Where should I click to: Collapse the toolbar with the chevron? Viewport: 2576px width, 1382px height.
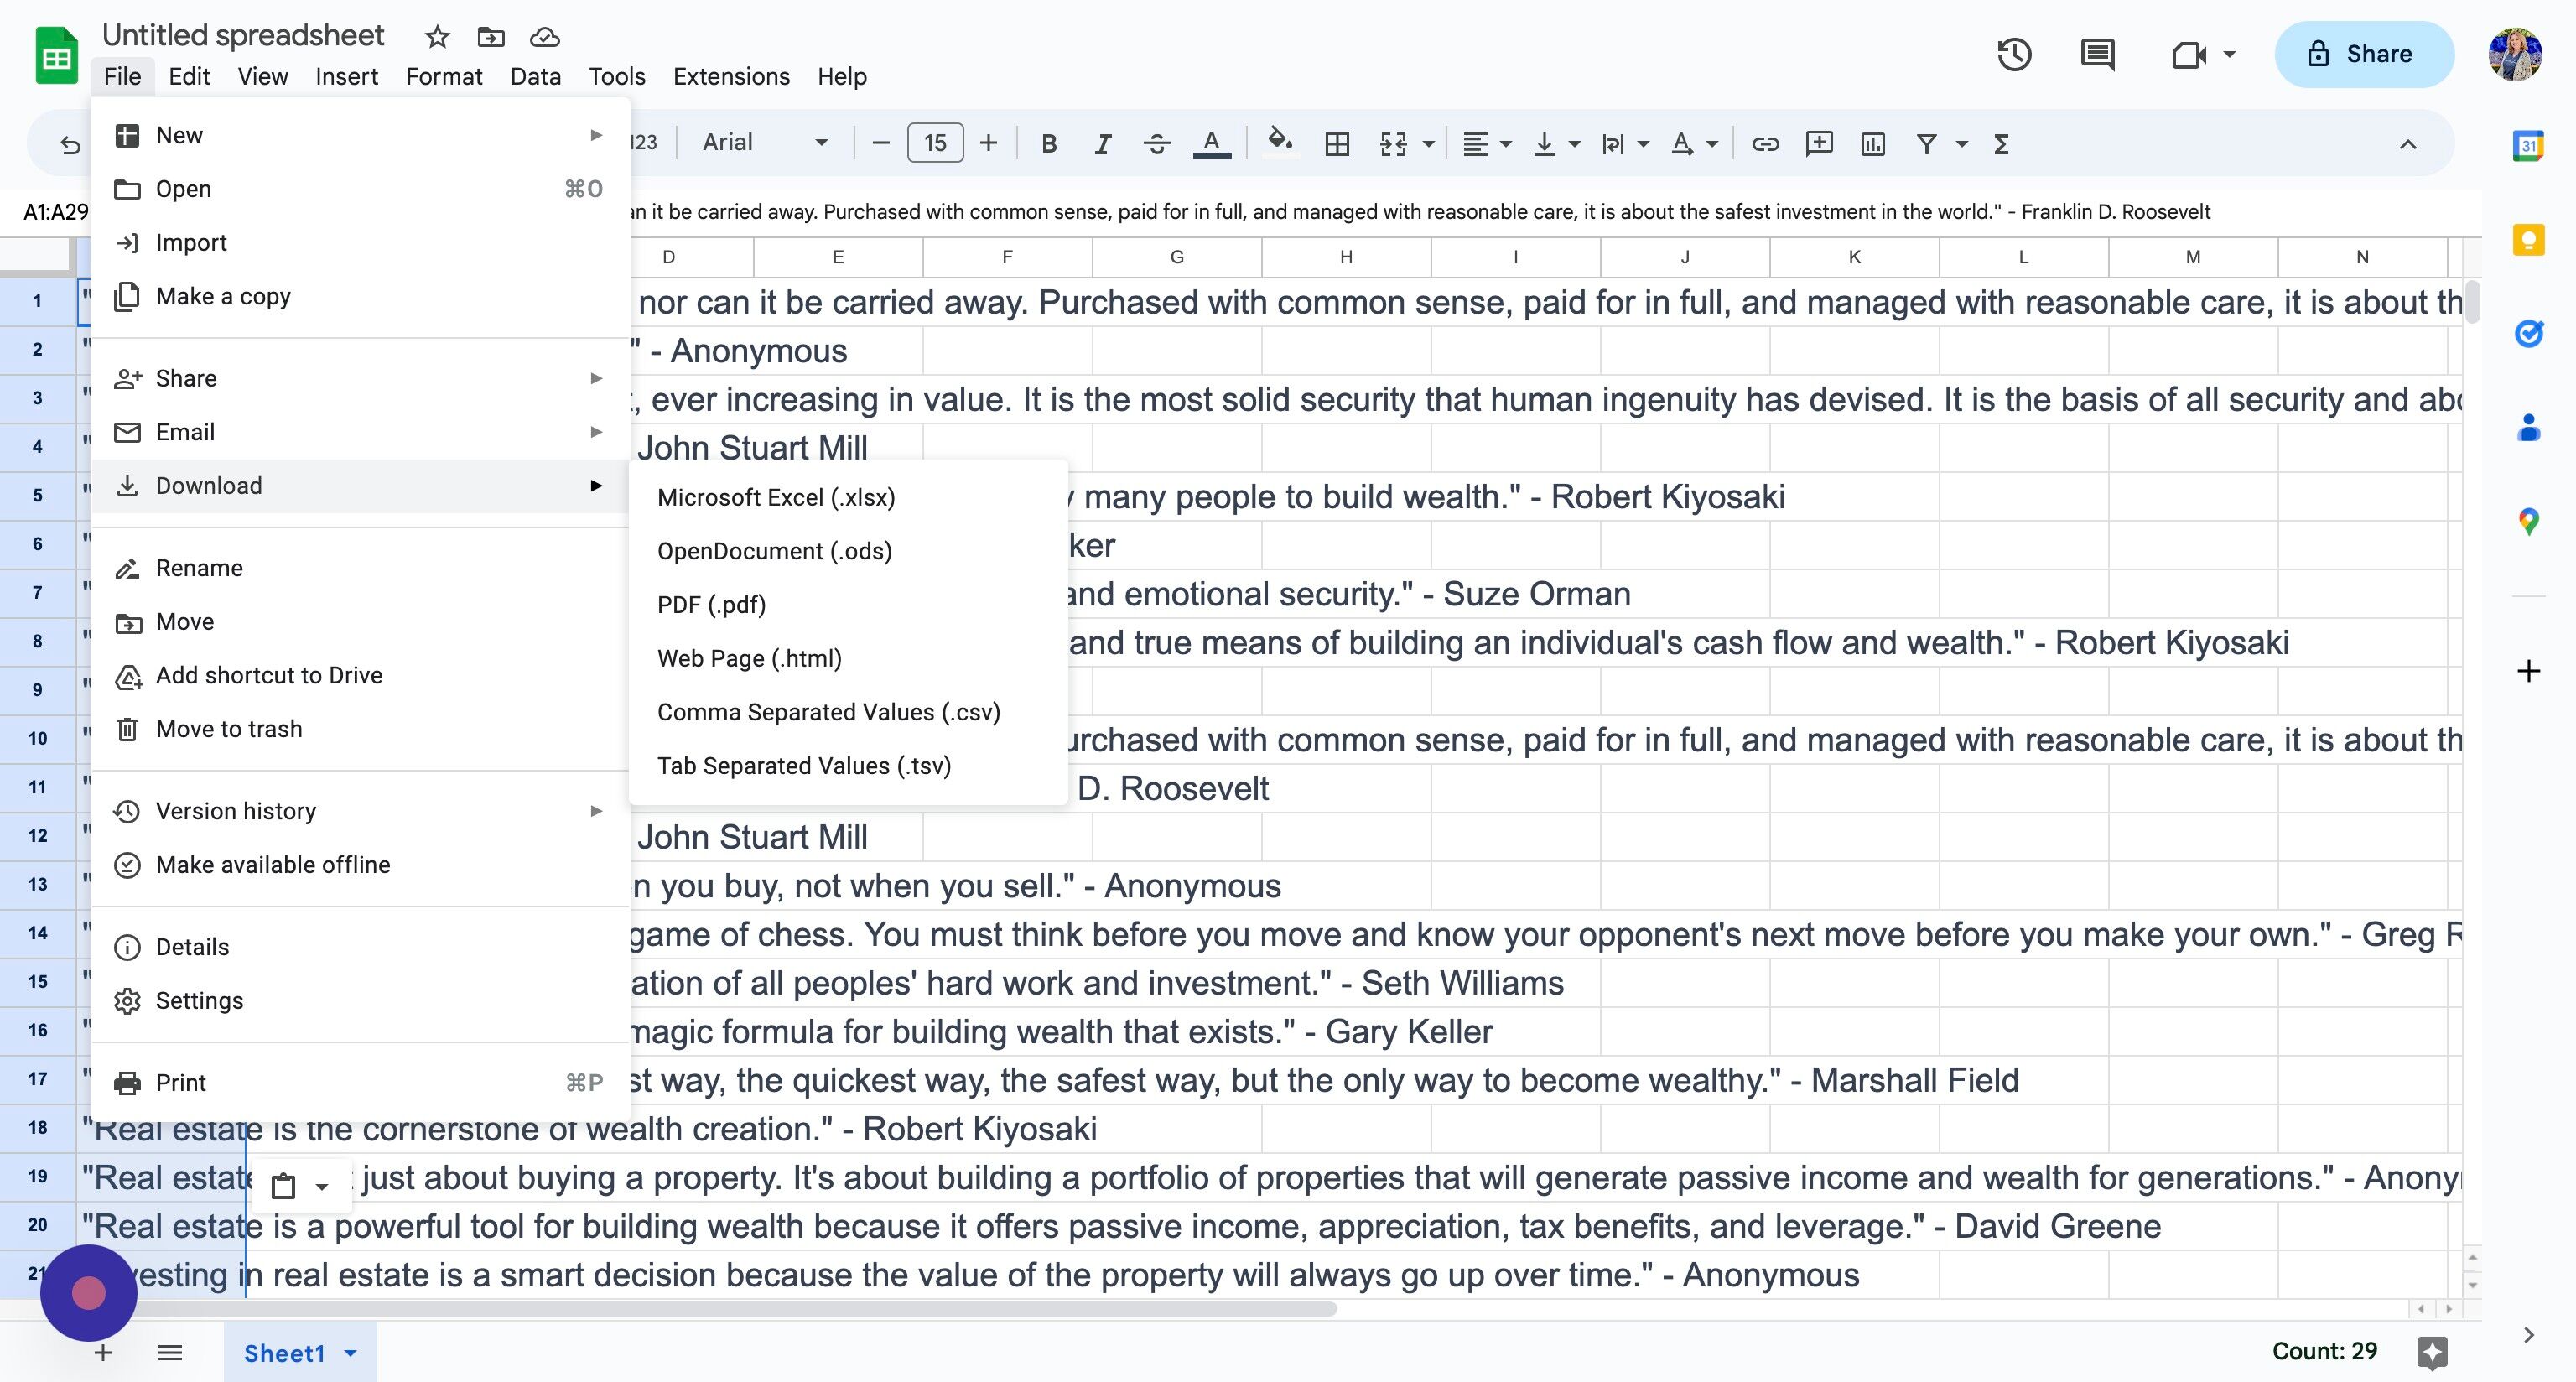tap(2408, 145)
